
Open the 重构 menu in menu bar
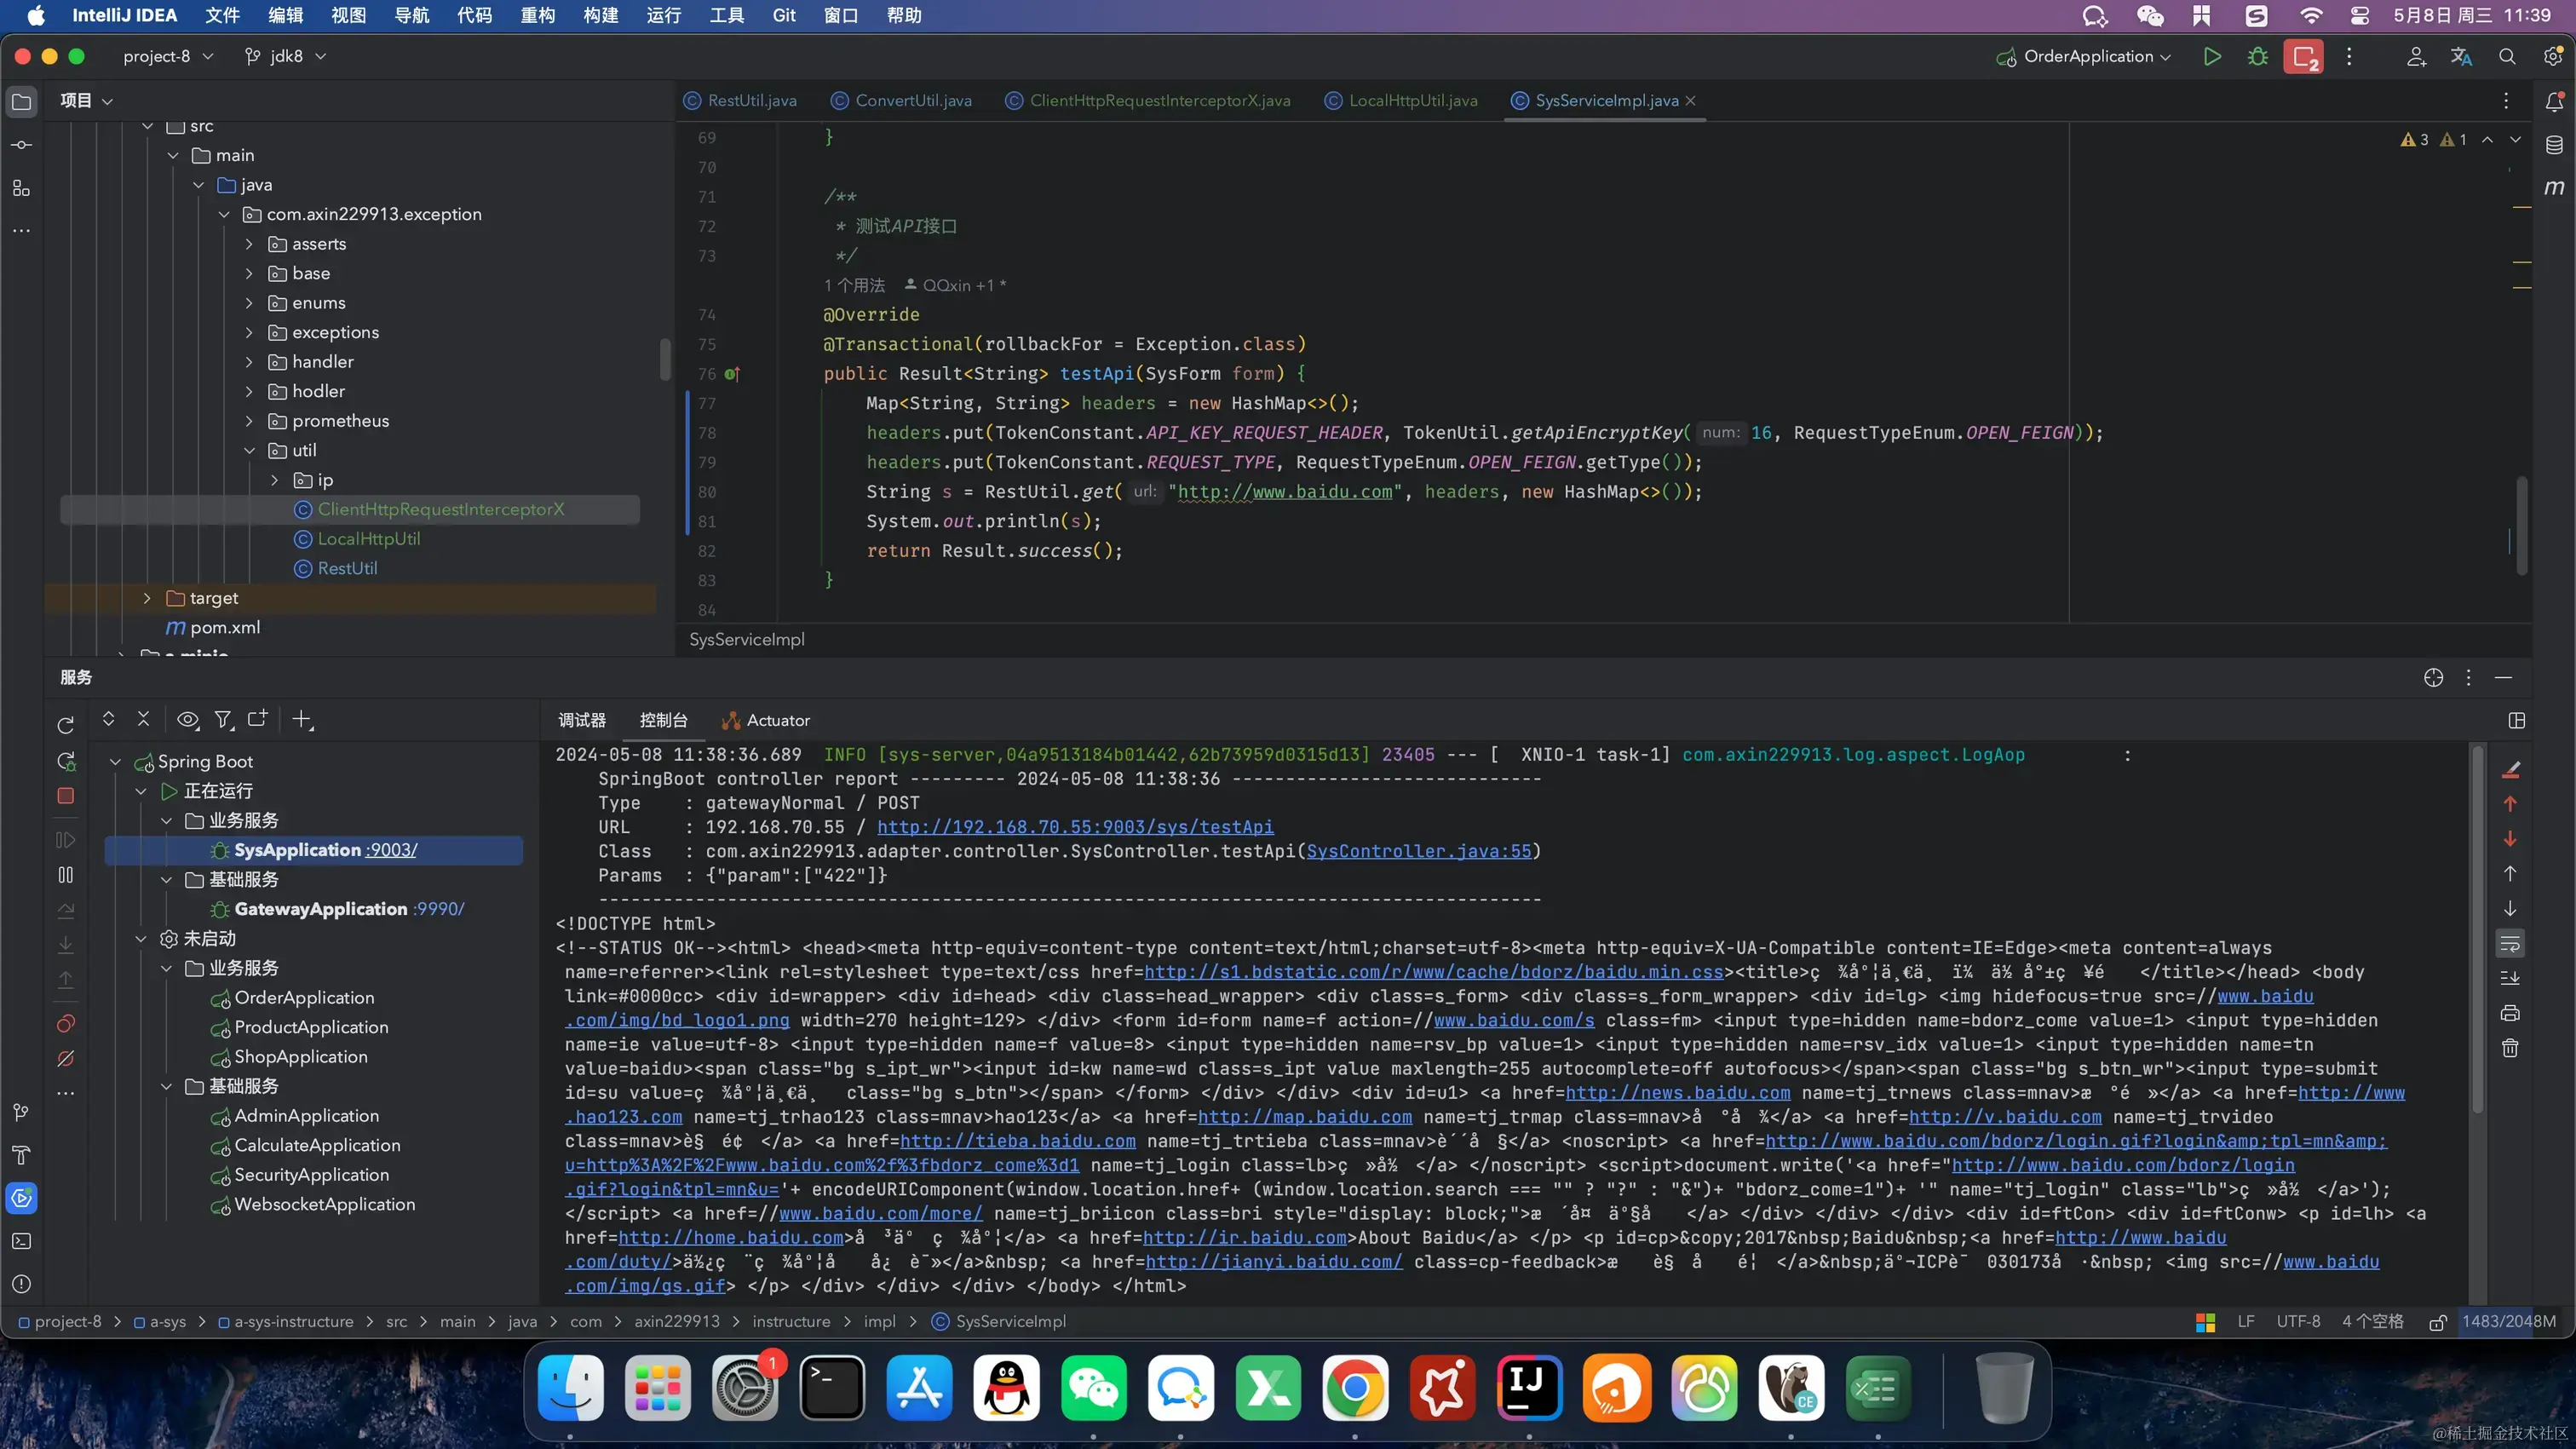pyautogui.click(x=537, y=15)
